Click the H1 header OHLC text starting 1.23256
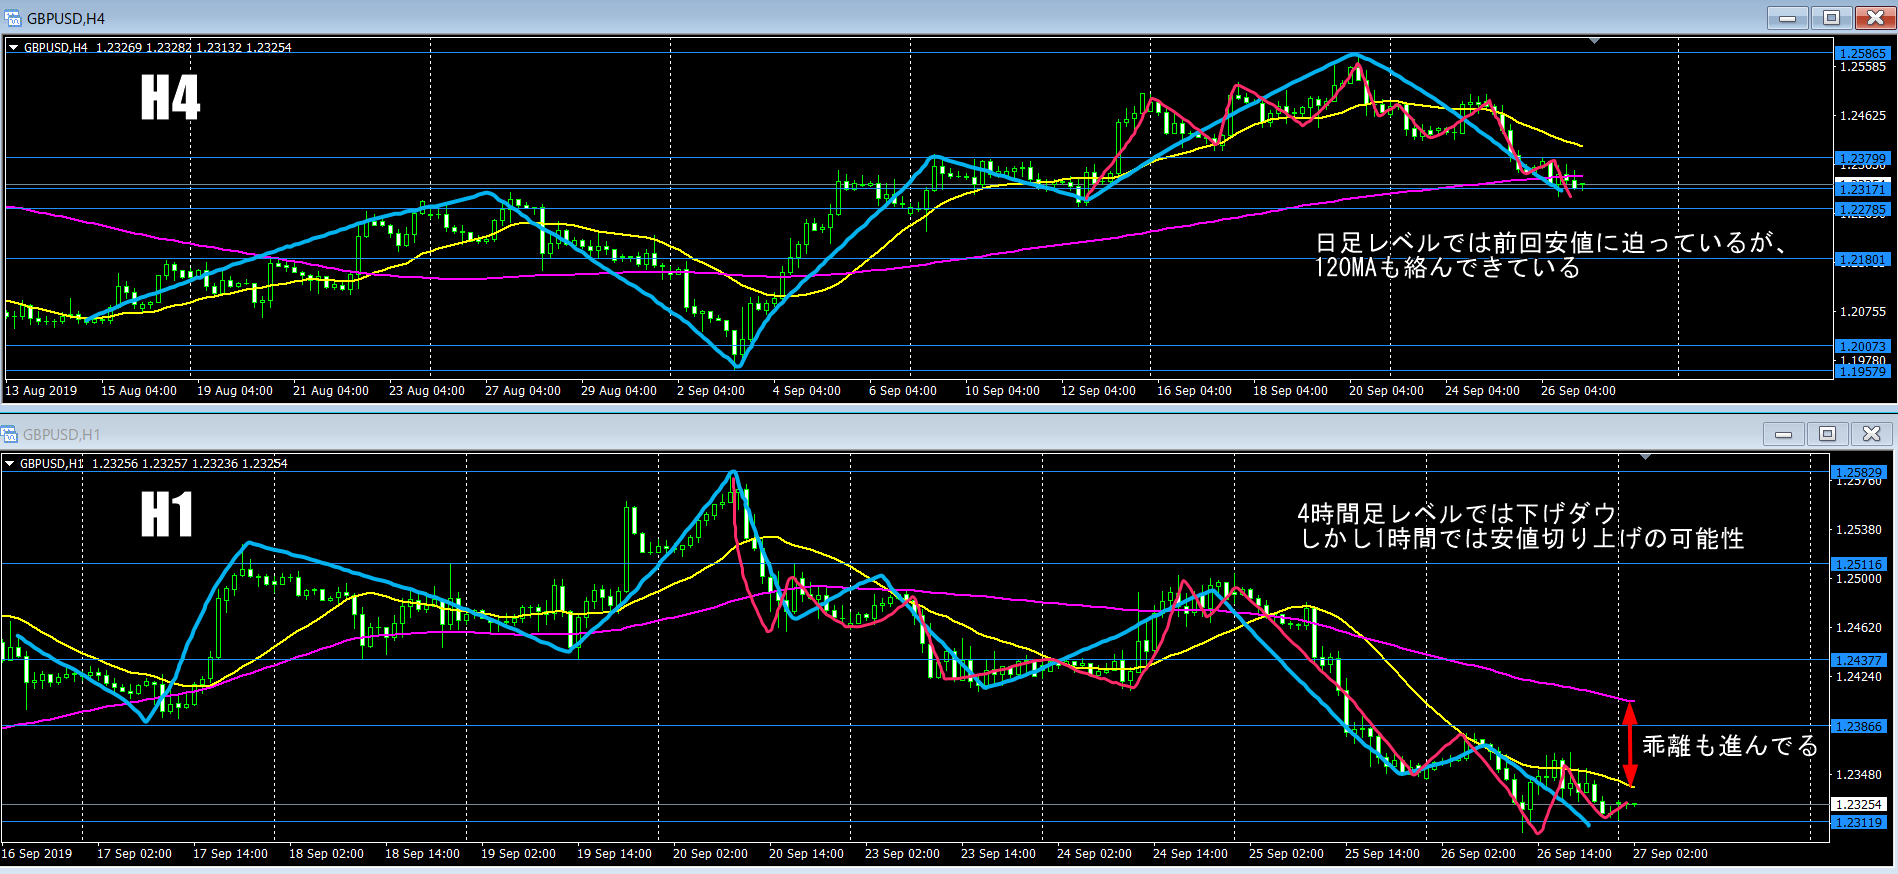Screen dimensions: 1898x874 [190, 463]
